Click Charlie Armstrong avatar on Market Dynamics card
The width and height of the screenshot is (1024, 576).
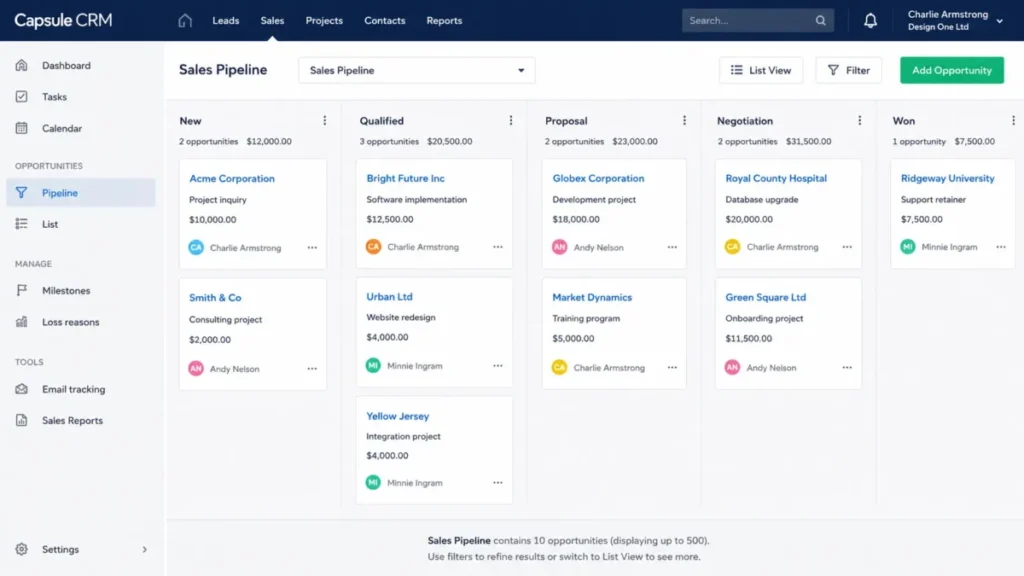(x=560, y=368)
